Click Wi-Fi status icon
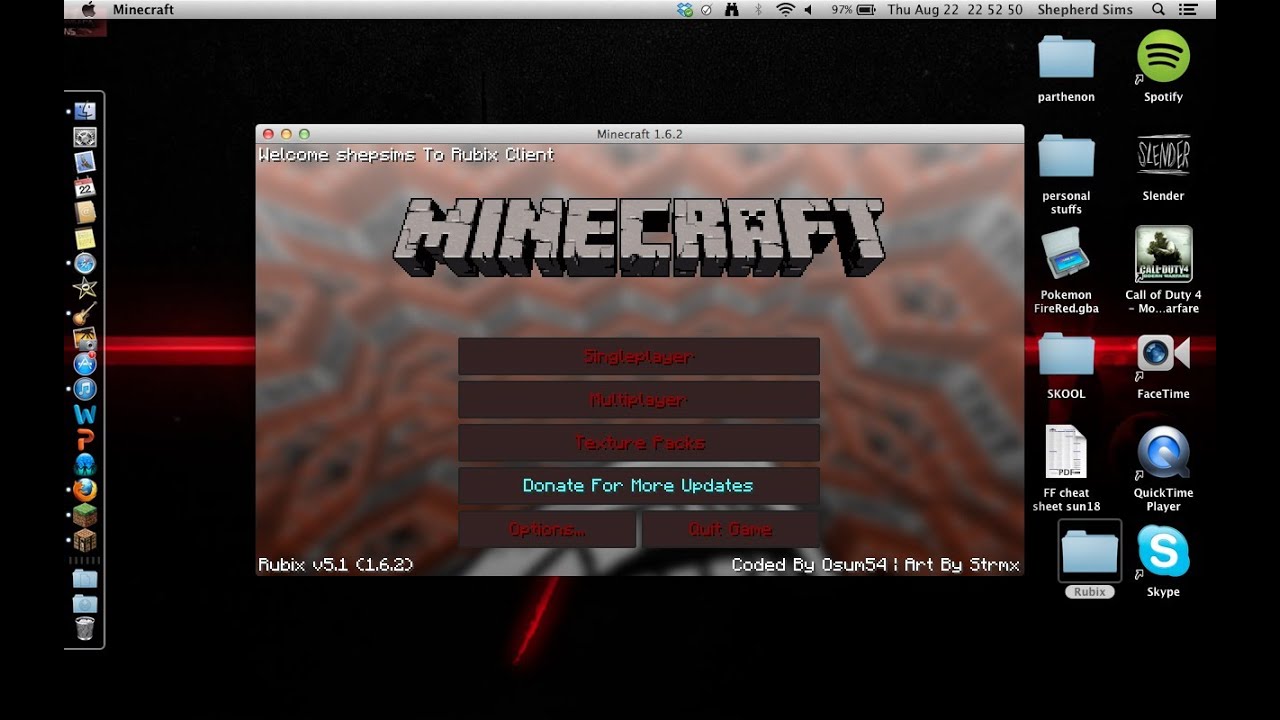This screenshot has width=1280, height=720. 785,10
